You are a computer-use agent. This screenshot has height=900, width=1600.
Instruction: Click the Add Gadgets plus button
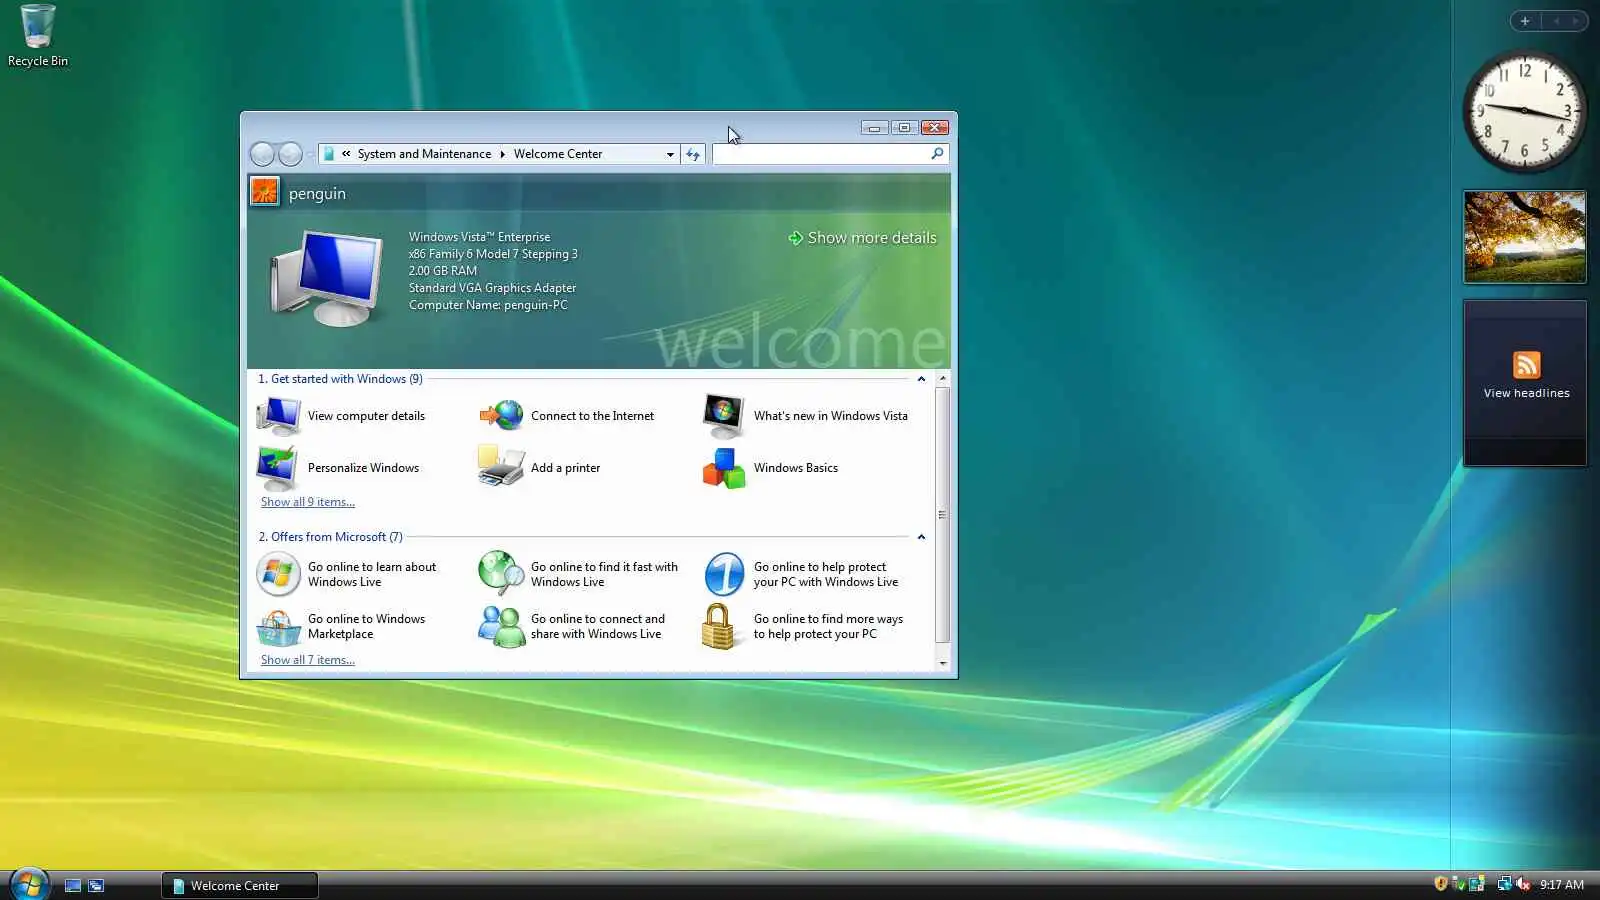coord(1525,21)
